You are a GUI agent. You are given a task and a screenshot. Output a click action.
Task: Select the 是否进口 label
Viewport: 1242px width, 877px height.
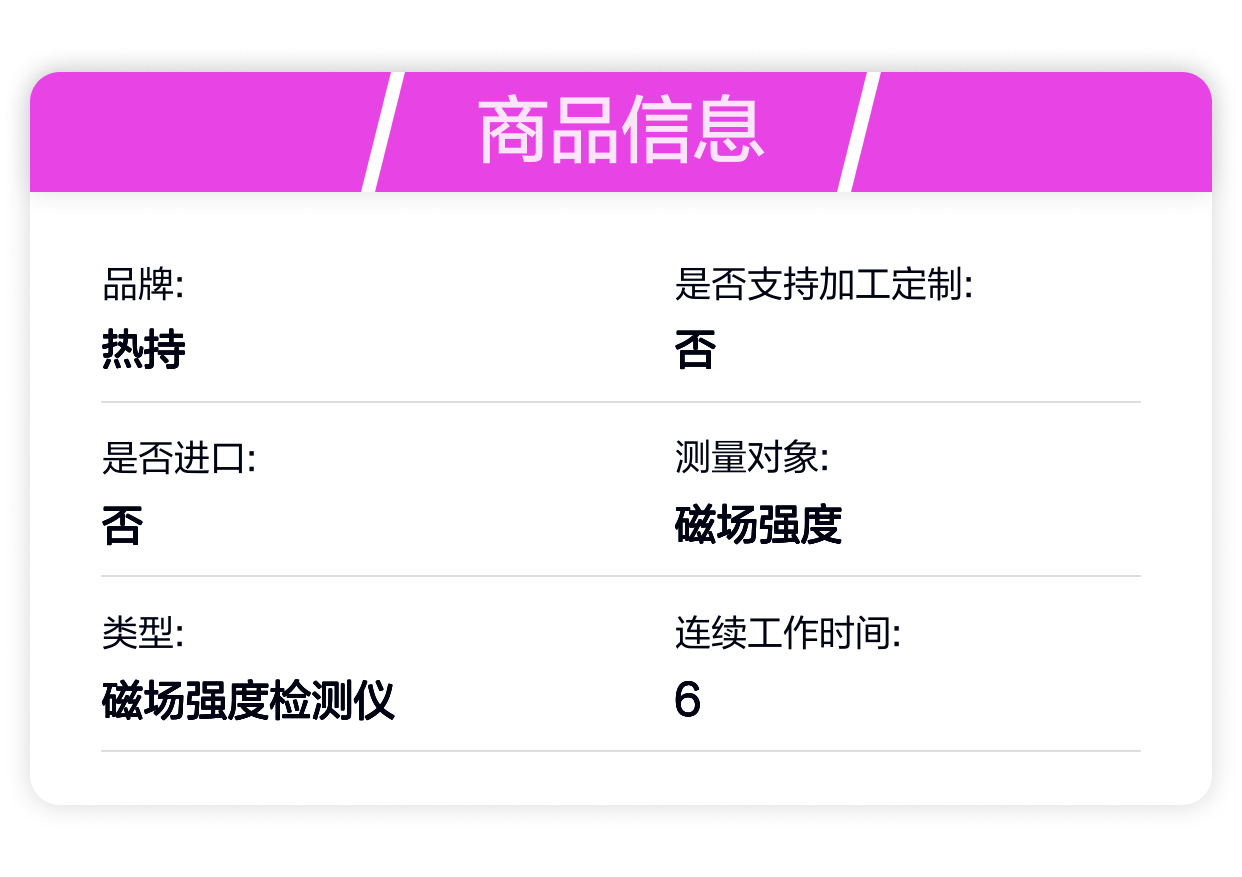click(179, 461)
